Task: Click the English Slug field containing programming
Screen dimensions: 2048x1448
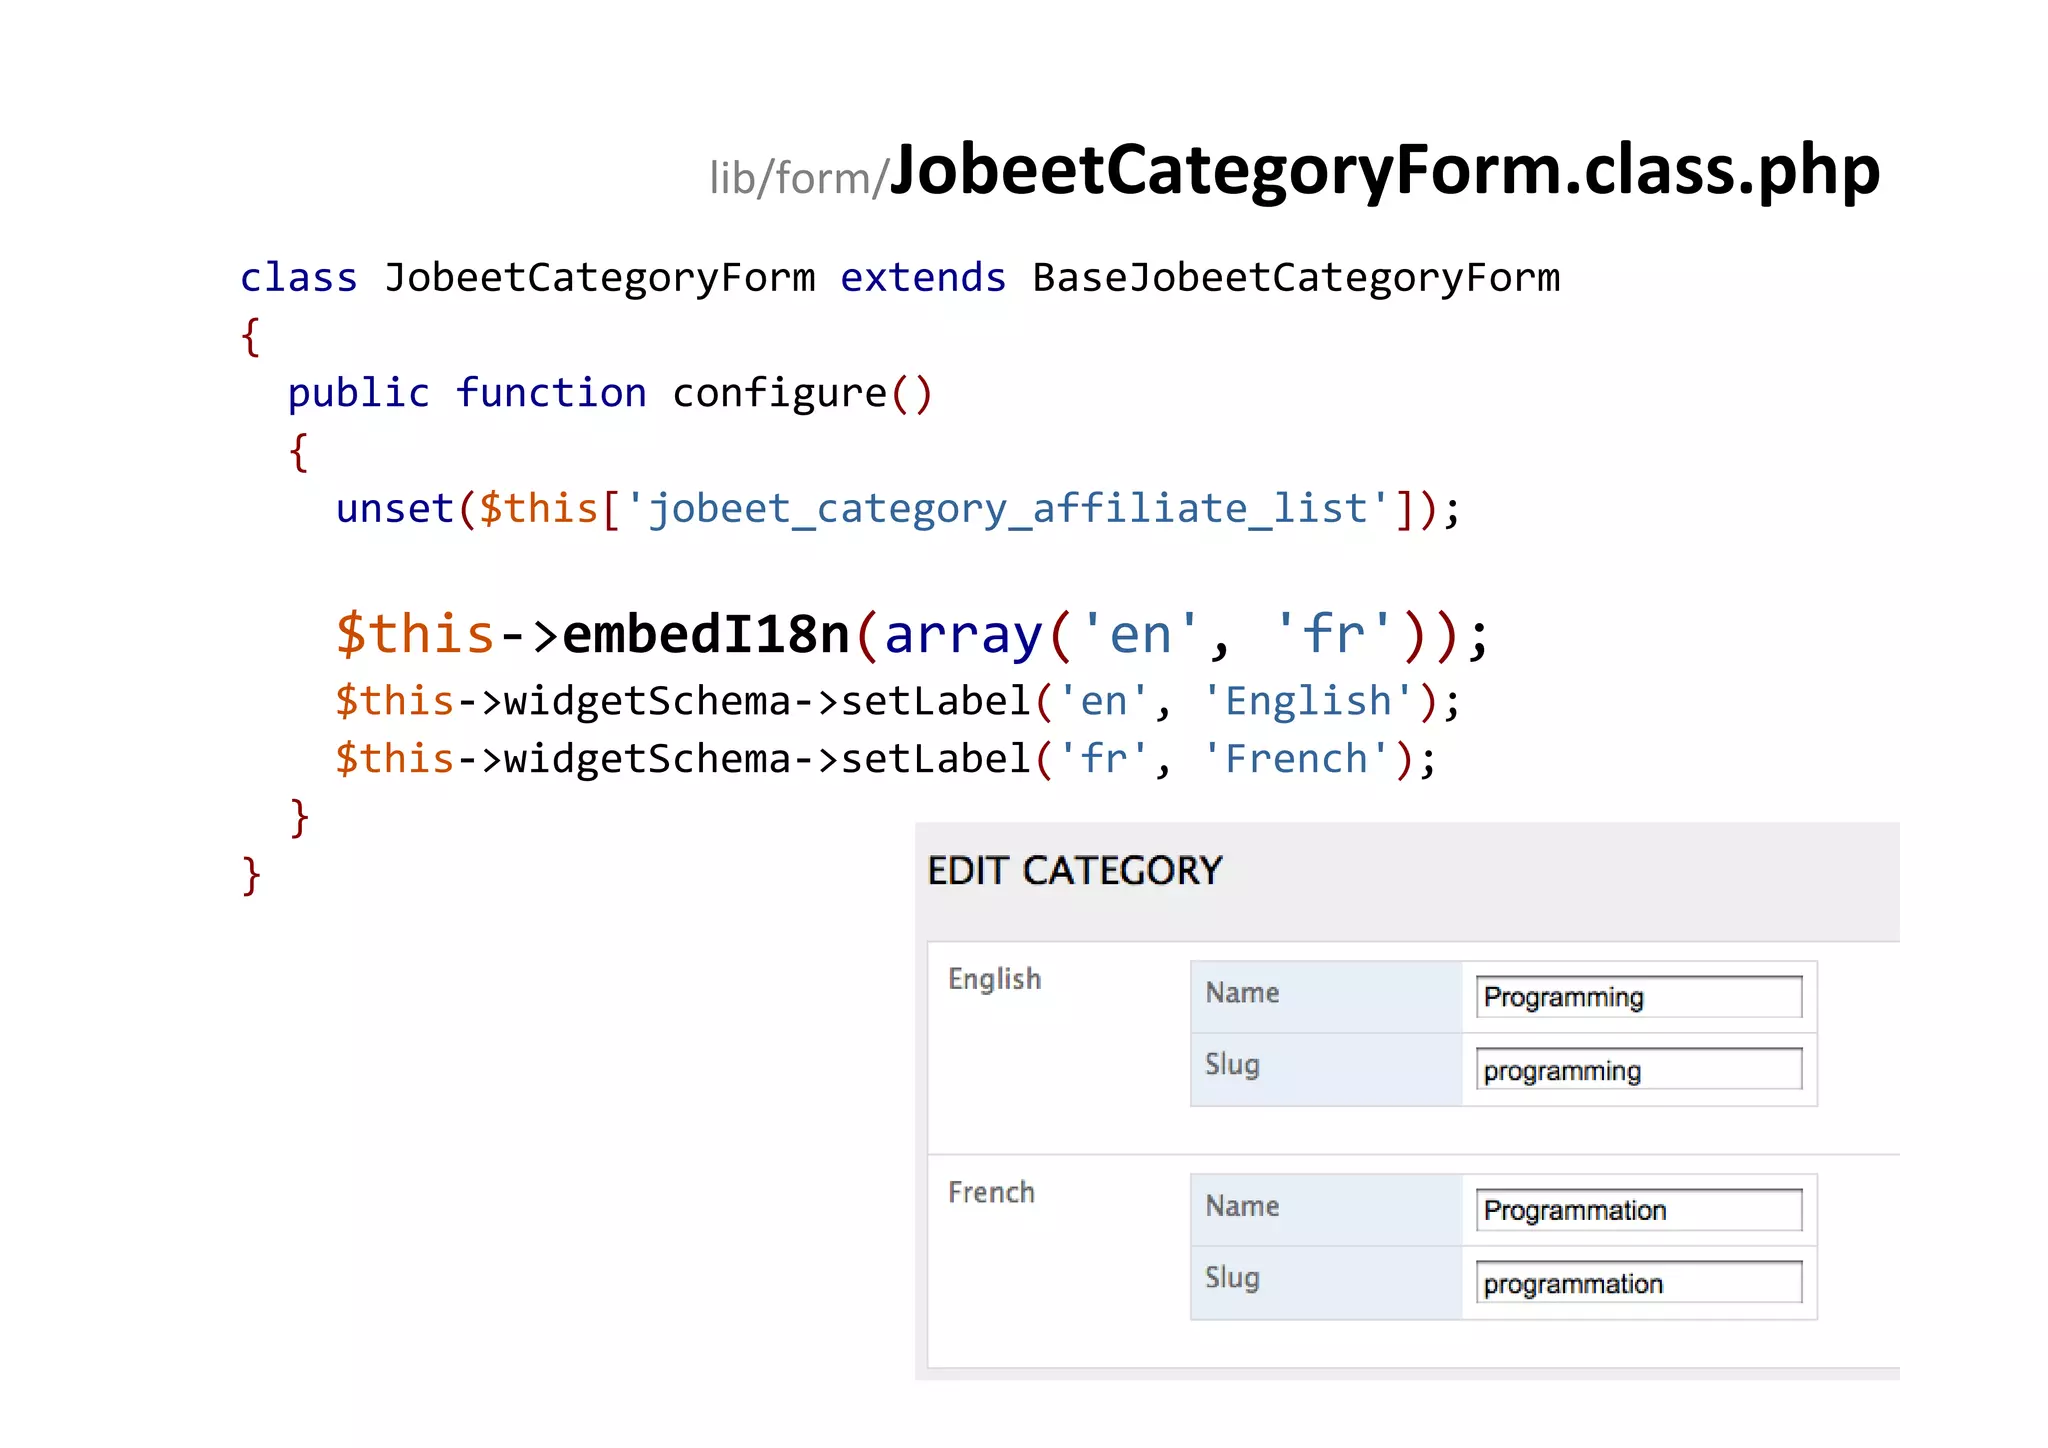Action: (x=1639, y=1070)
